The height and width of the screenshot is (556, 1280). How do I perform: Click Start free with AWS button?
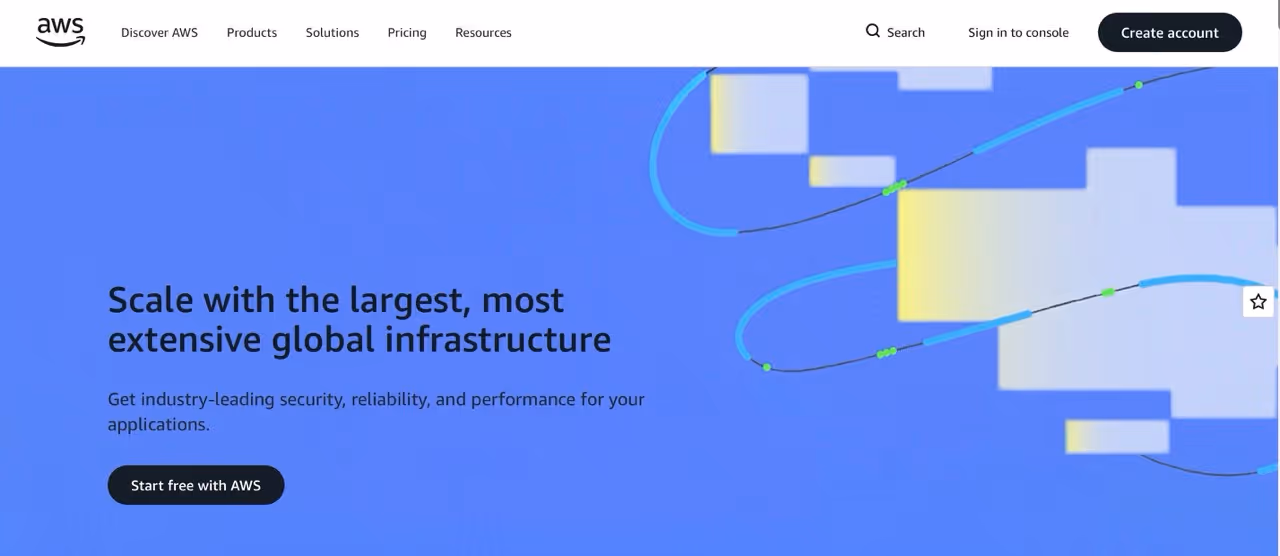196,485
